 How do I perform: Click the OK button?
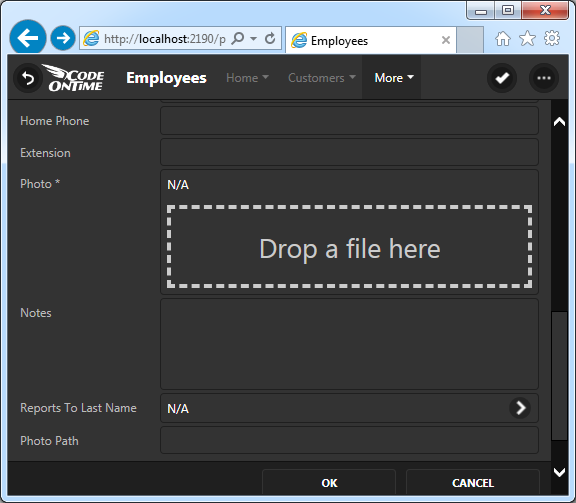tap(329, 482)
